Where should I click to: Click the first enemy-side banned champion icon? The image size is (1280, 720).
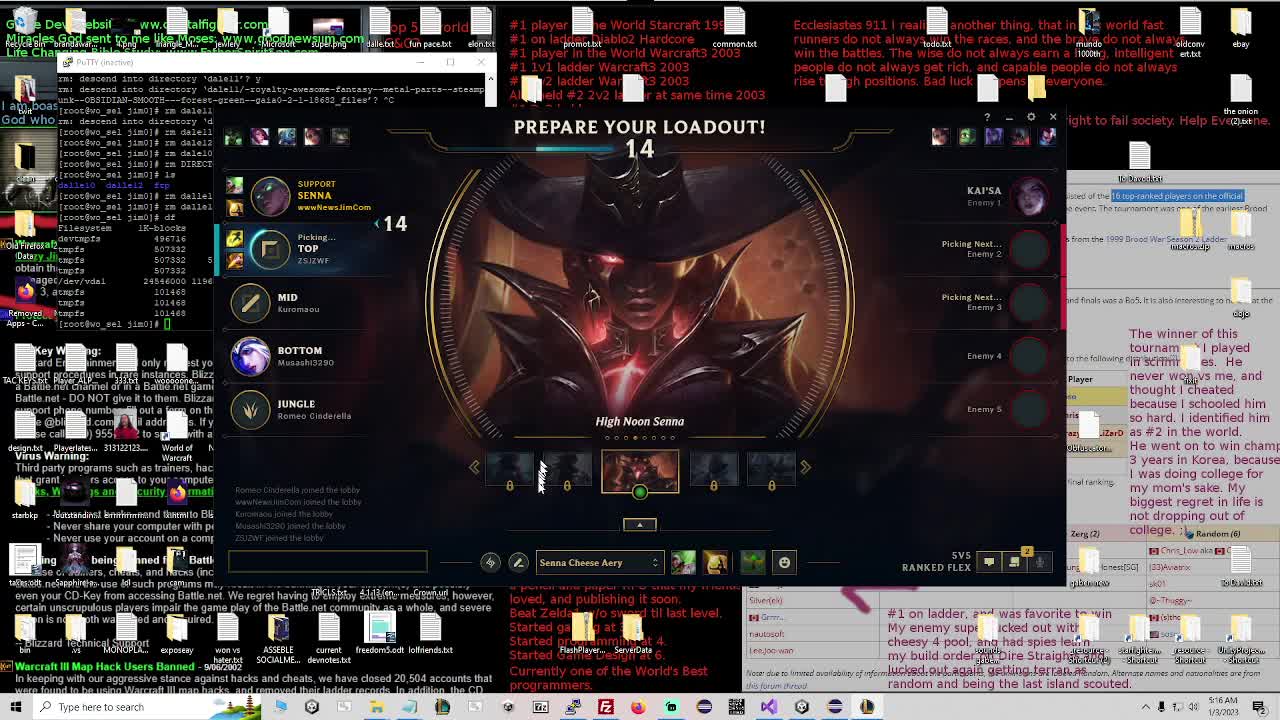point(940,137)
